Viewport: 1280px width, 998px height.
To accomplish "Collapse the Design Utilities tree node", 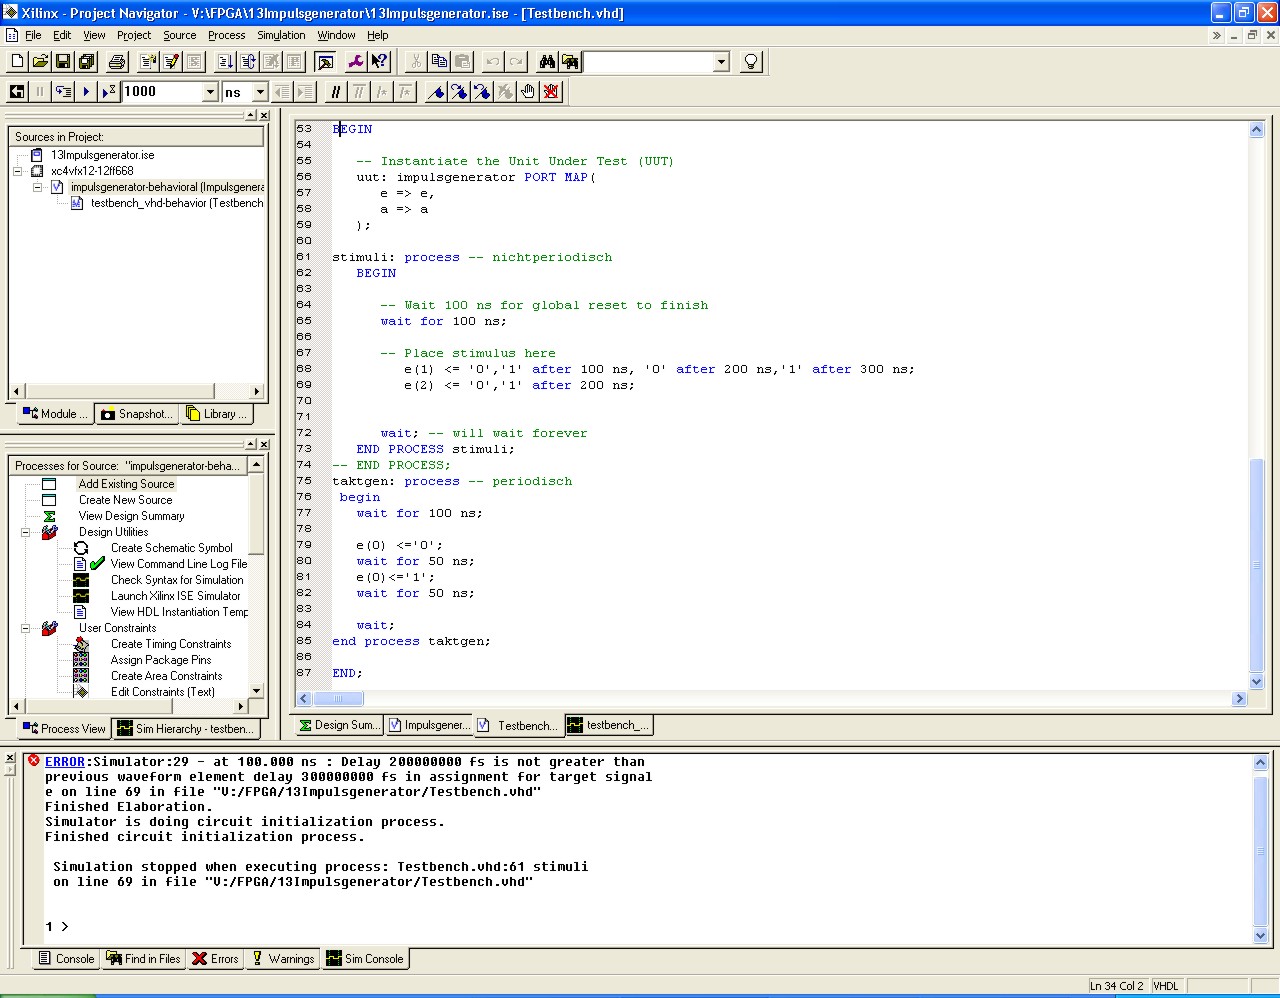I will [25, 532].
